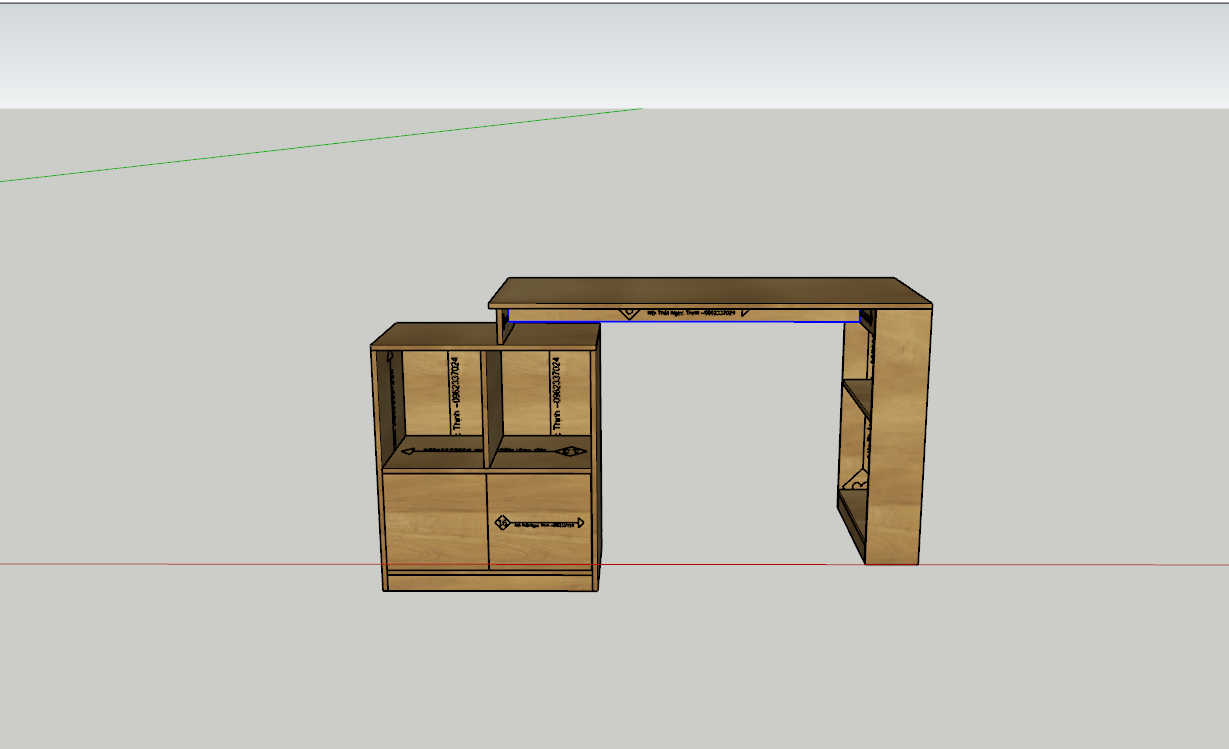The height and width of the screenshot is (749, 1229).
Task: Click the middle shelf in right leg unit
Action: click(857, 391)
